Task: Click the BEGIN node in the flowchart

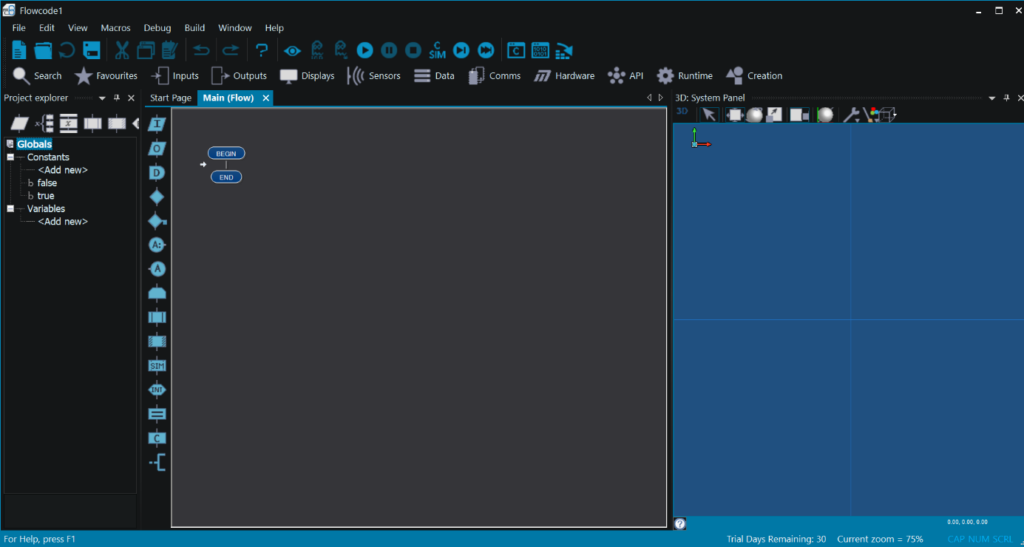Action: [226, 154]
